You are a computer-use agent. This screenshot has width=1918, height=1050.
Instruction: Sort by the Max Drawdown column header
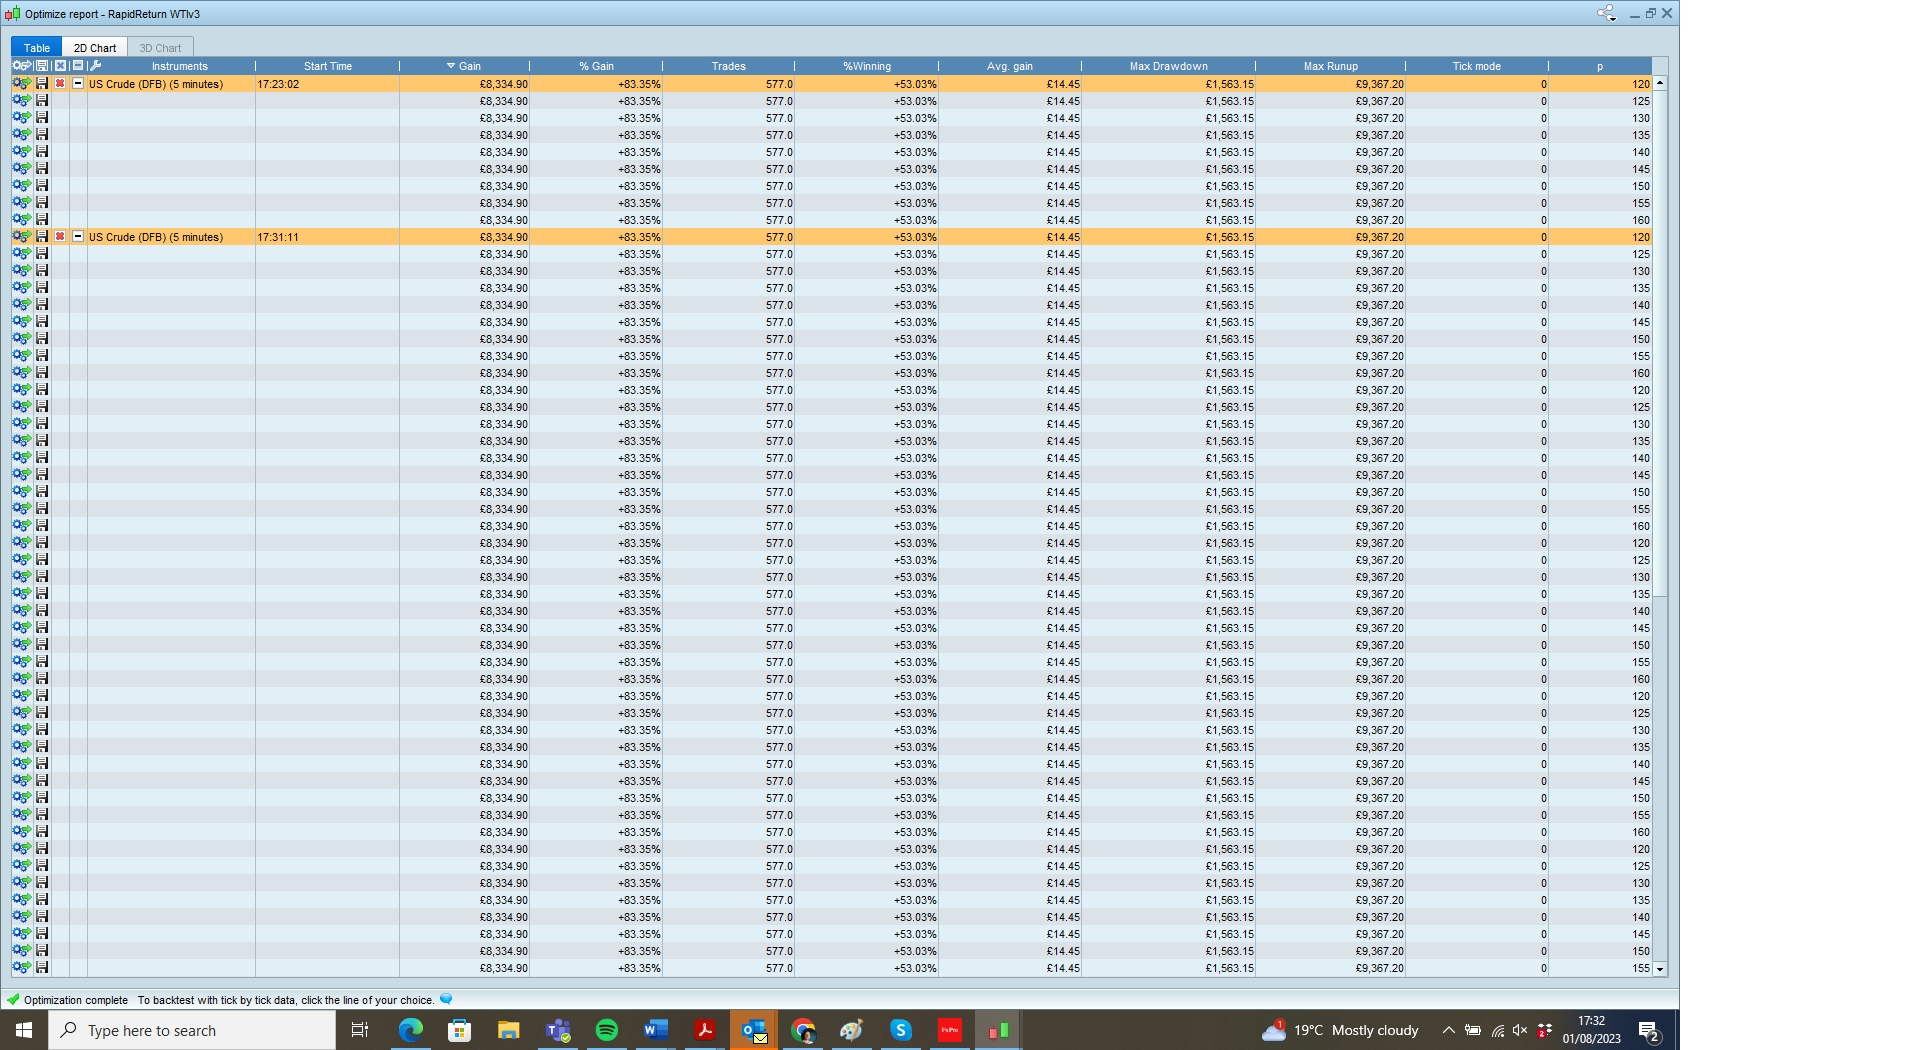click(1169, 66)
